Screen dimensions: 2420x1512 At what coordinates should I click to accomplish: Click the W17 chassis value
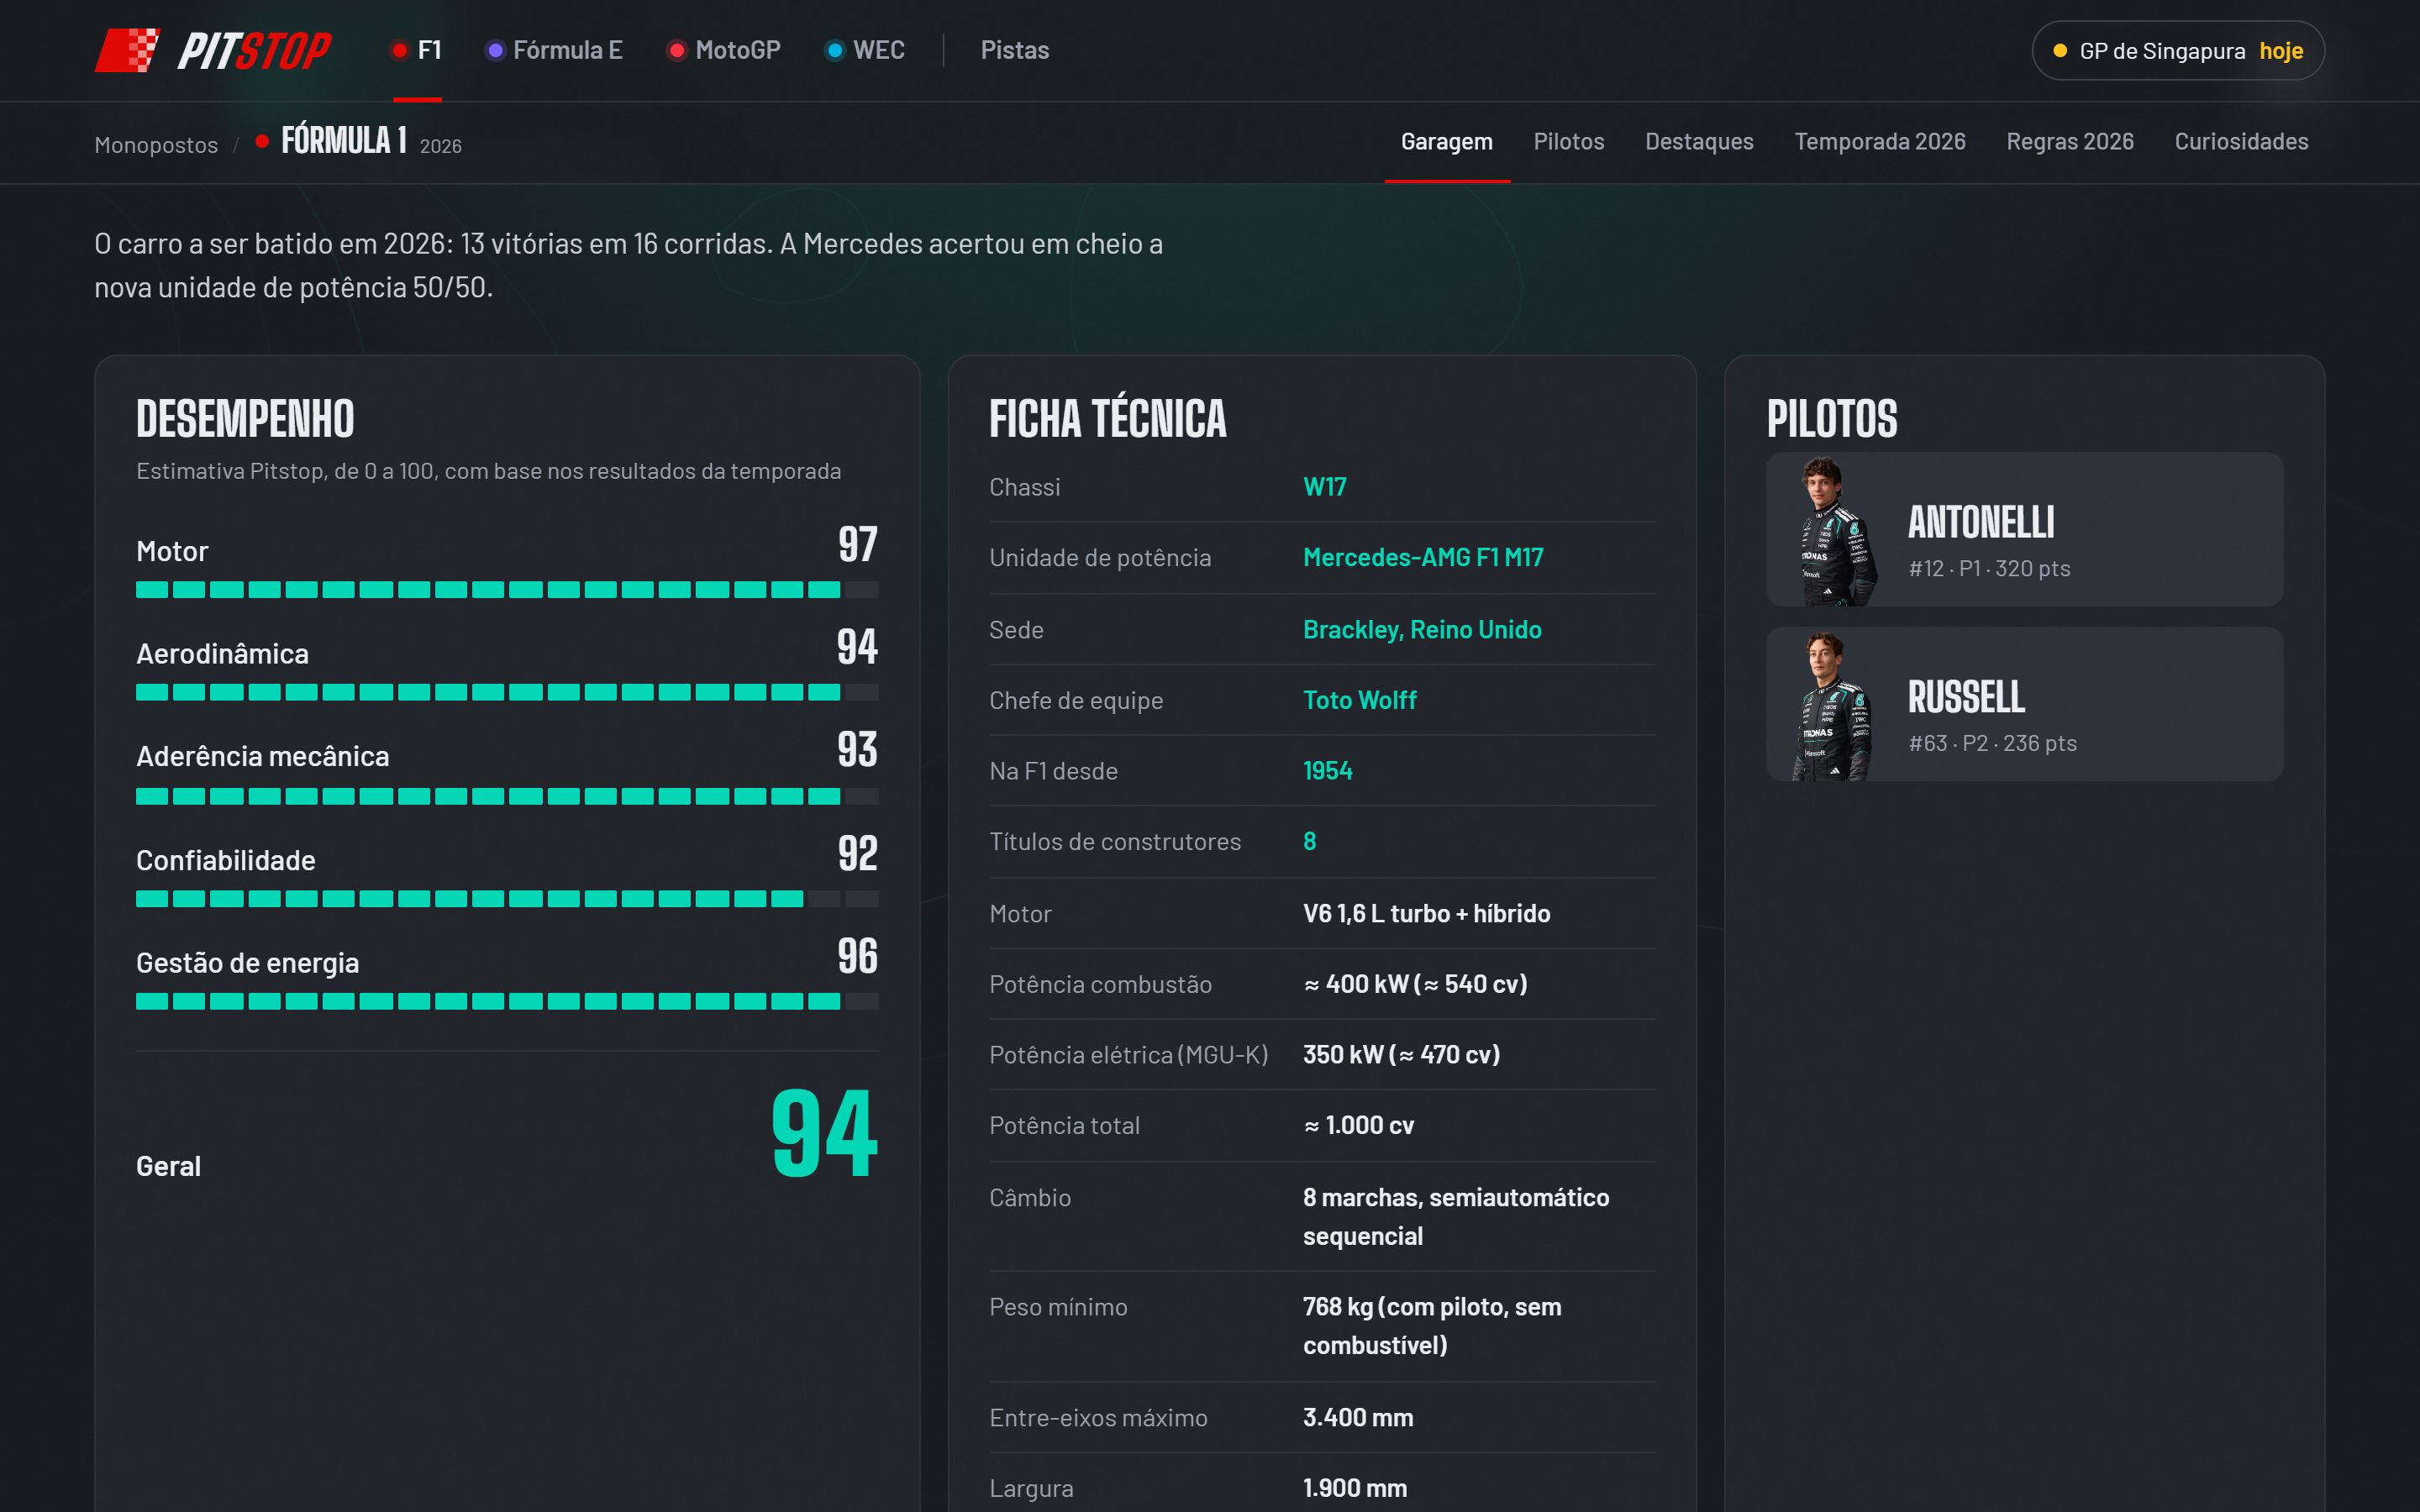click(x=1324, y=487)
